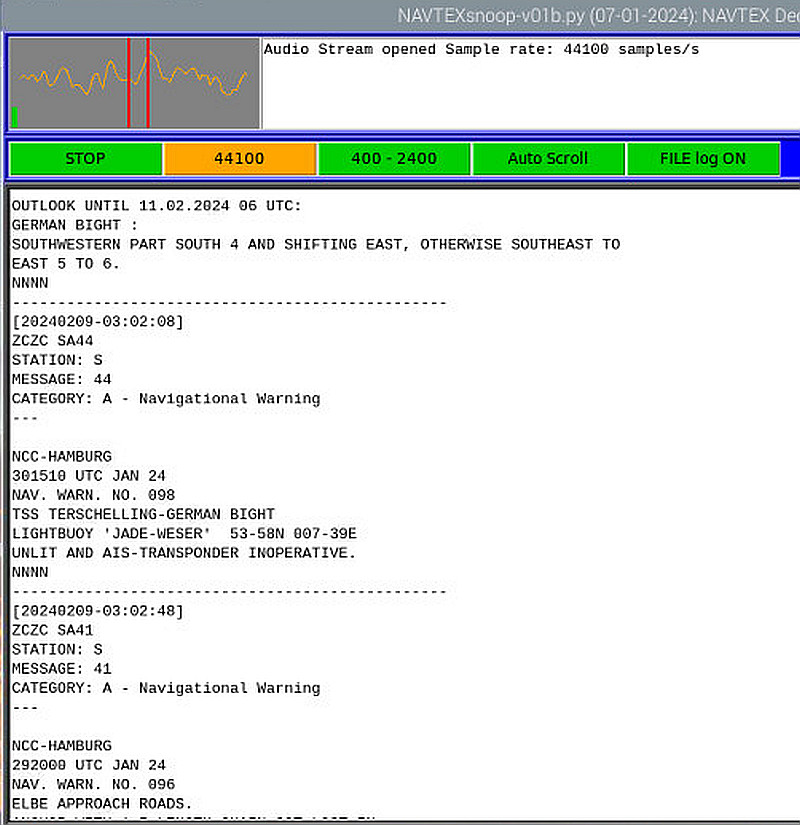This screenshot has height=825, width=800.
Task: Click the 44100 sample rate button
Action: tap(240, 158)
